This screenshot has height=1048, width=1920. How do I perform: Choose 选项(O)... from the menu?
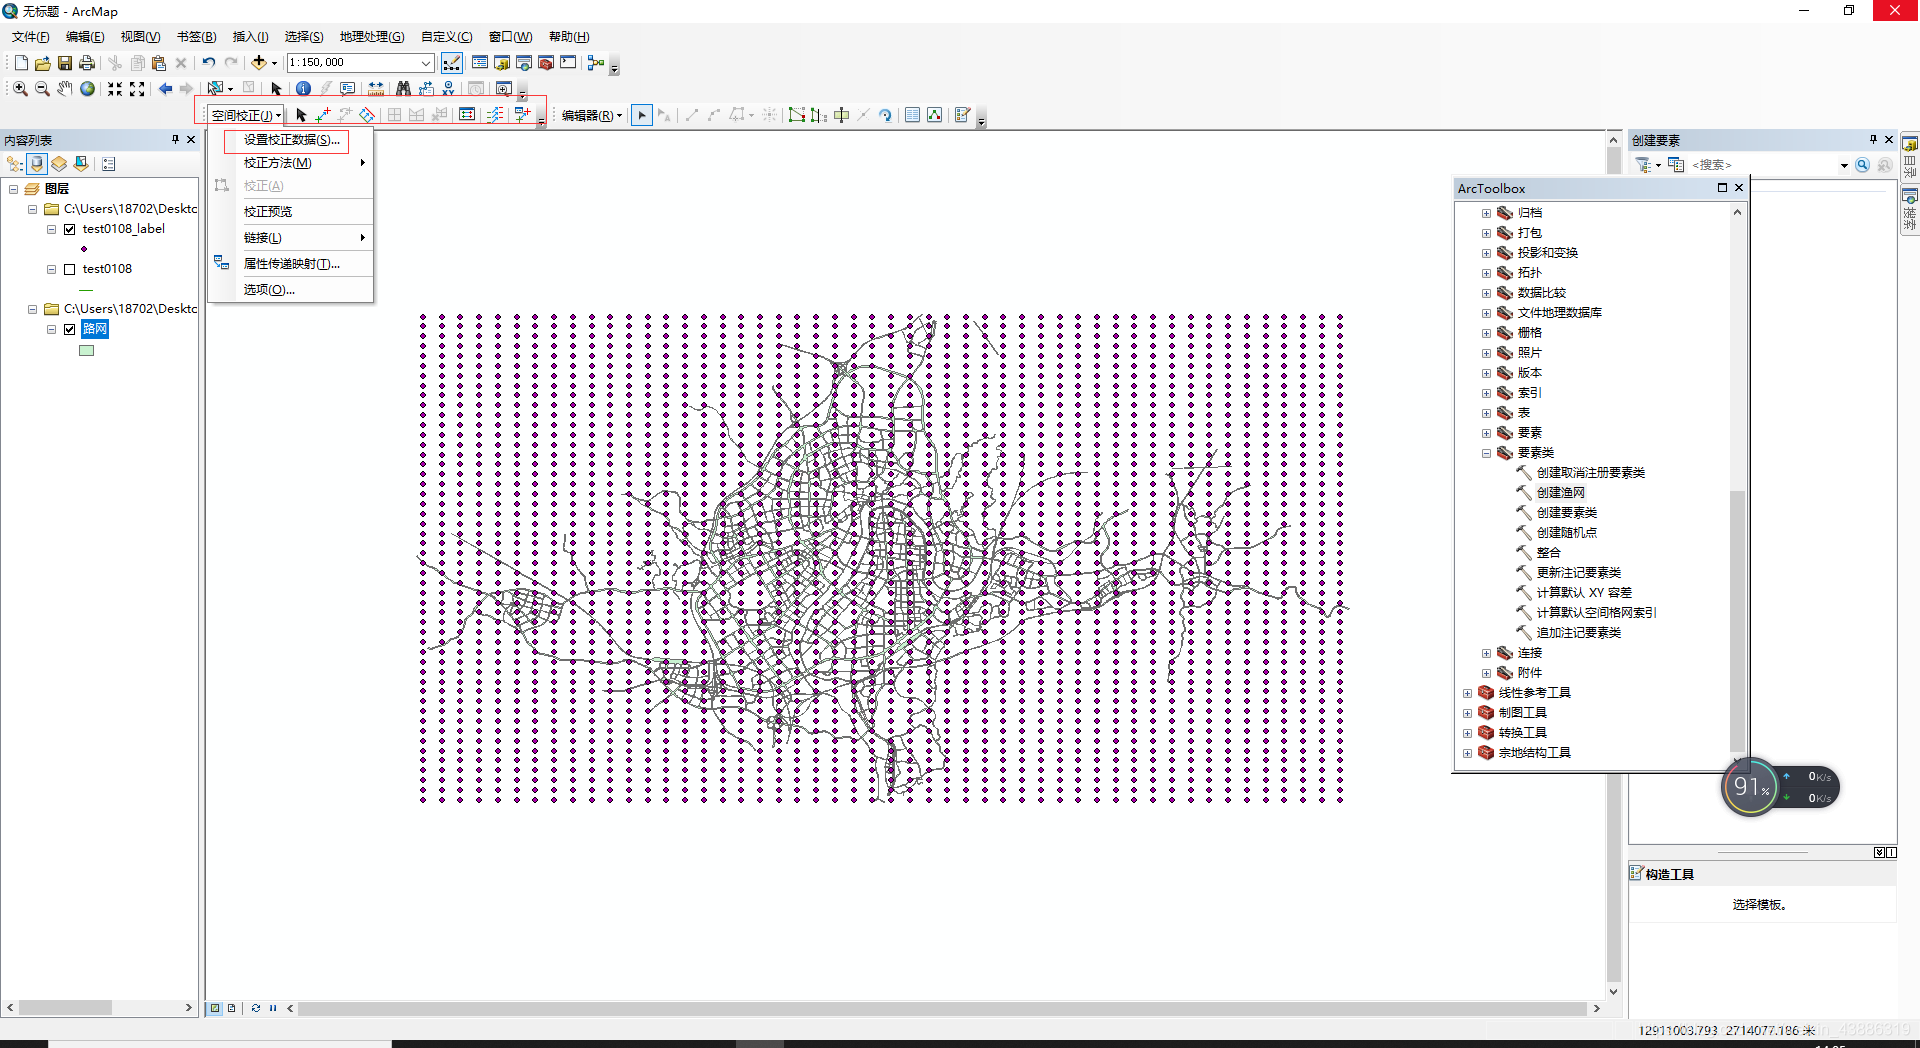(x=290, y=290)
